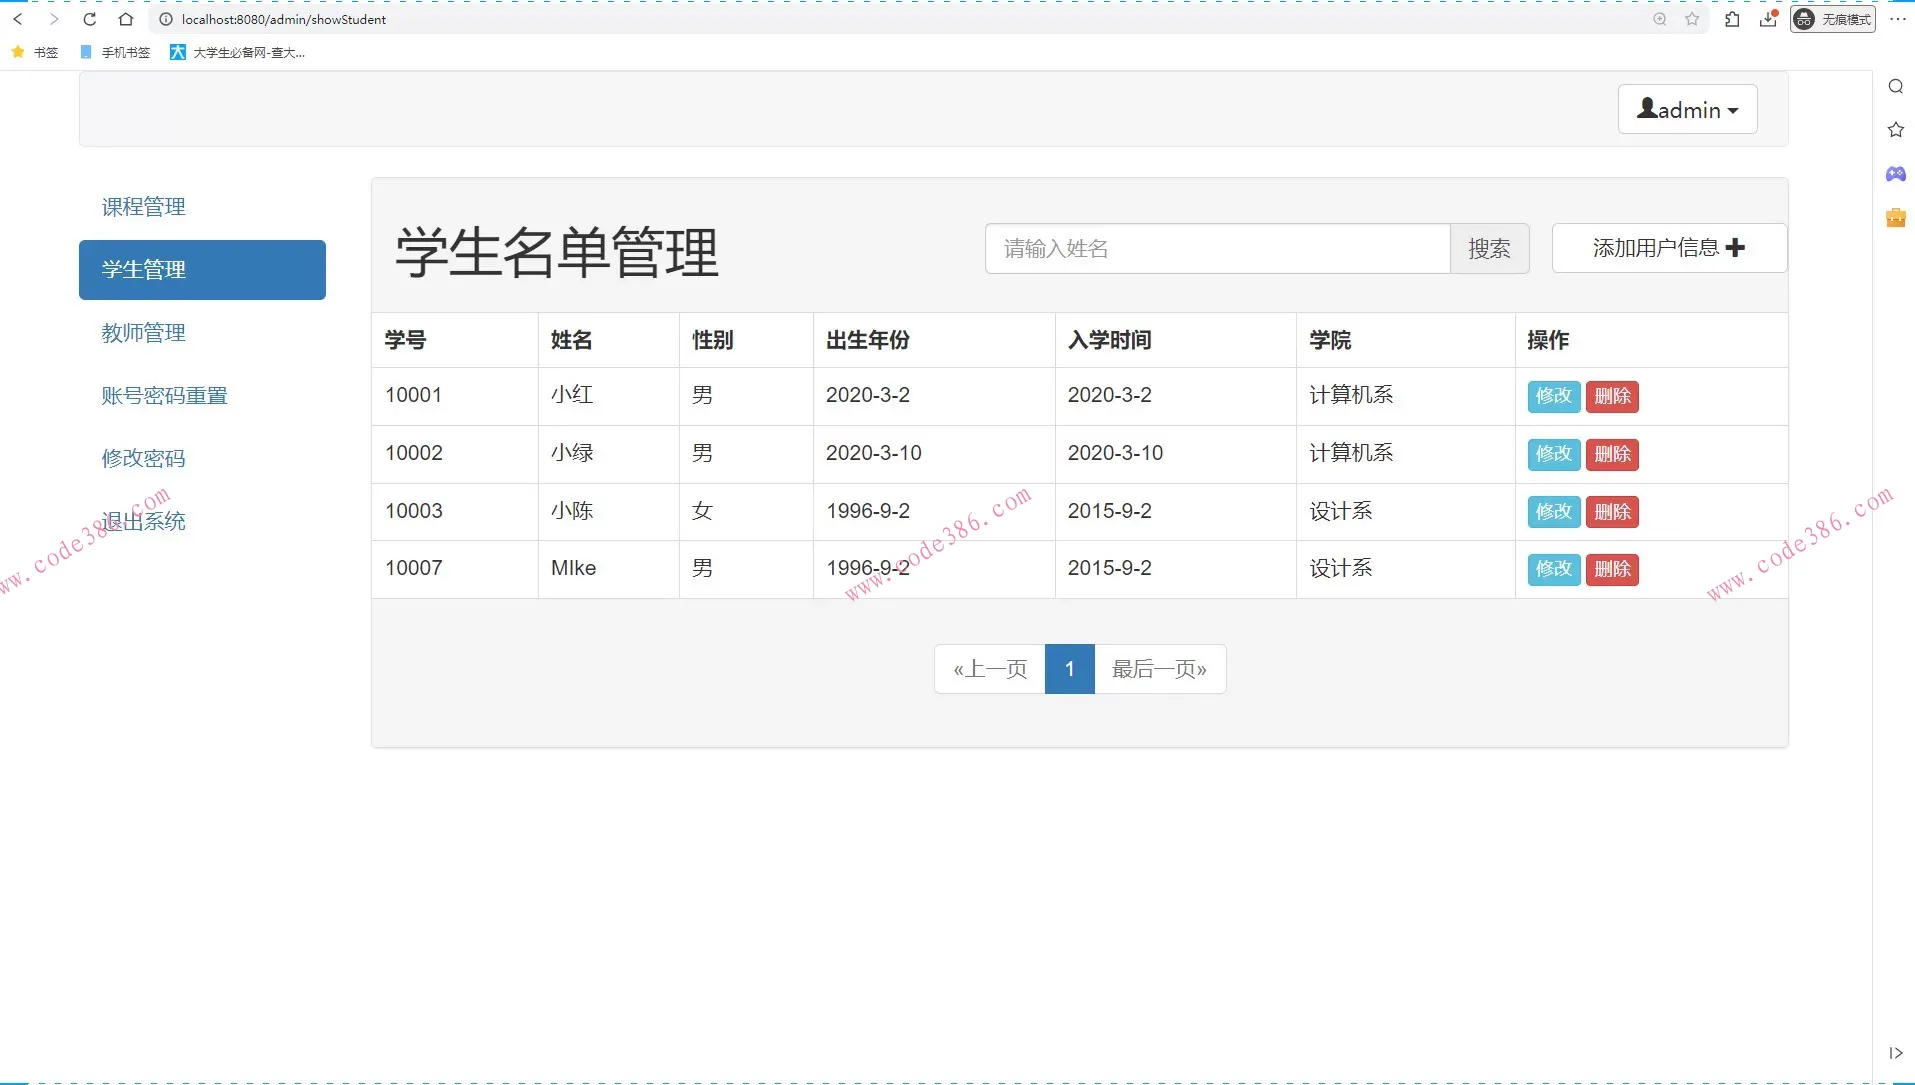Viewport: 1915px width, 1085px height.
Task: Select 教师管理 in the sidebar menu
Action: click(143, 333)
